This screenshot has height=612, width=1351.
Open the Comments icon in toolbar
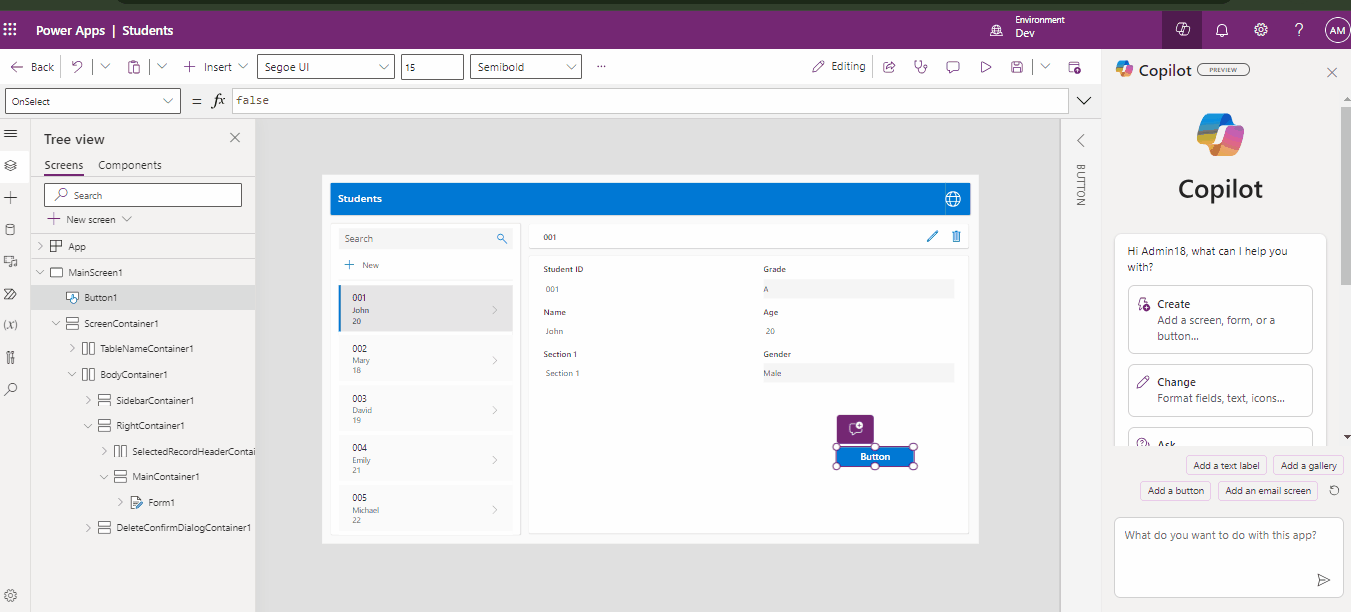(x=953, y=67)
